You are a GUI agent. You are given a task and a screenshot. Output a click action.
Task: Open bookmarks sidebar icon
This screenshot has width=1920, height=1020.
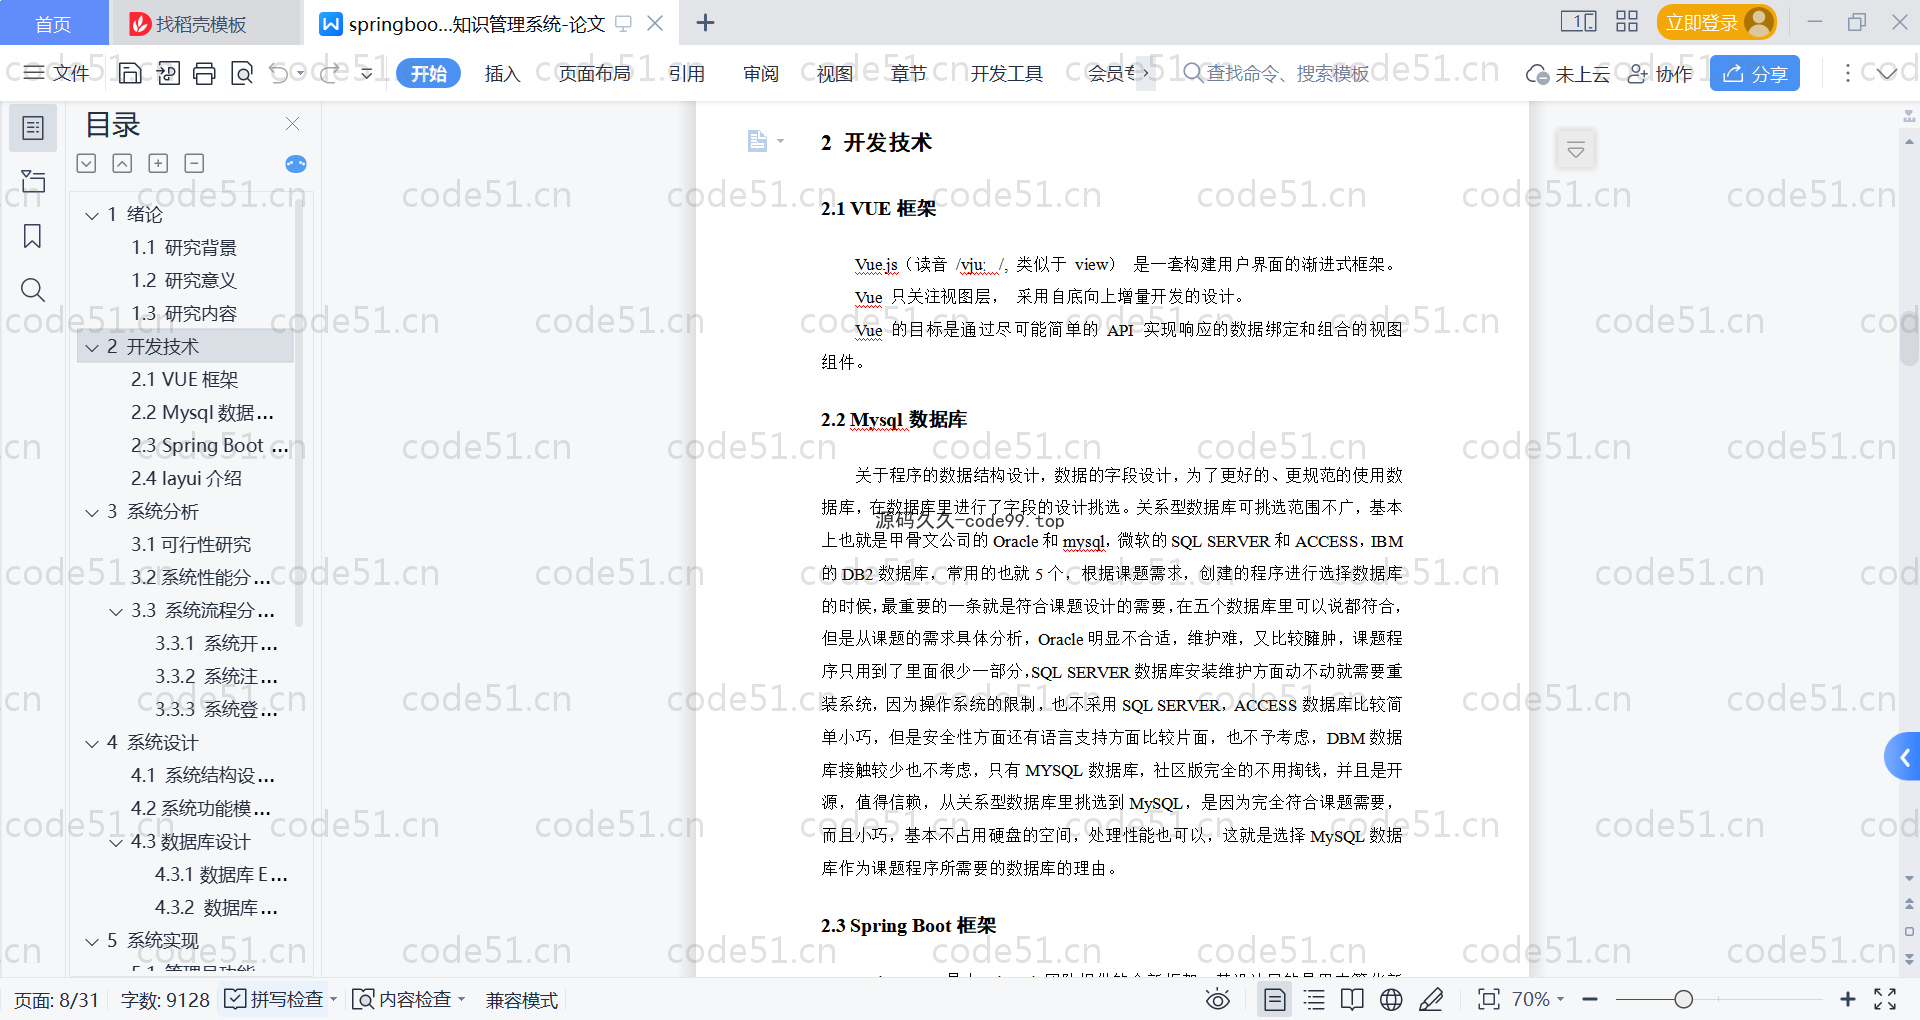pyautogui.click(x=33, y=236)
